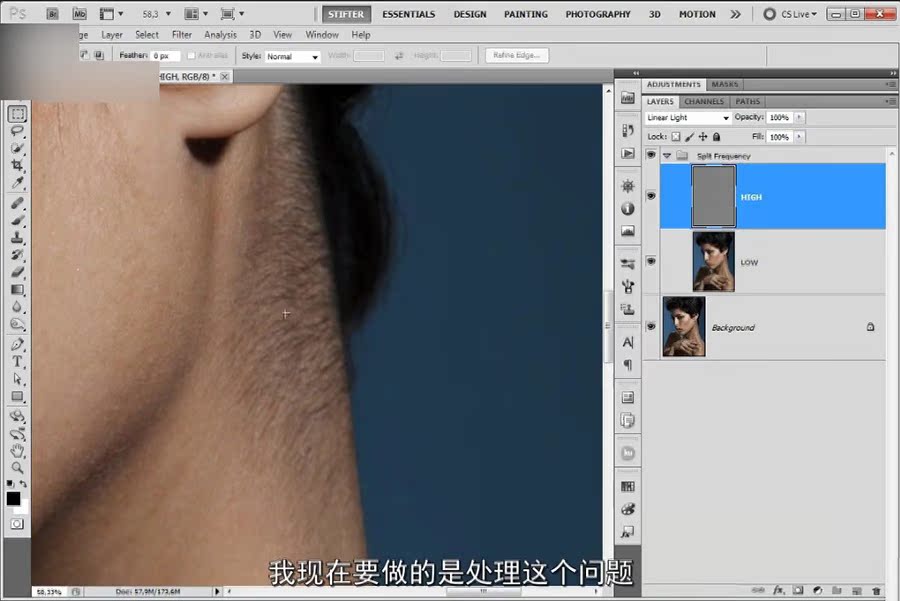Toggle lock all padlock

(x=716, y=137)
